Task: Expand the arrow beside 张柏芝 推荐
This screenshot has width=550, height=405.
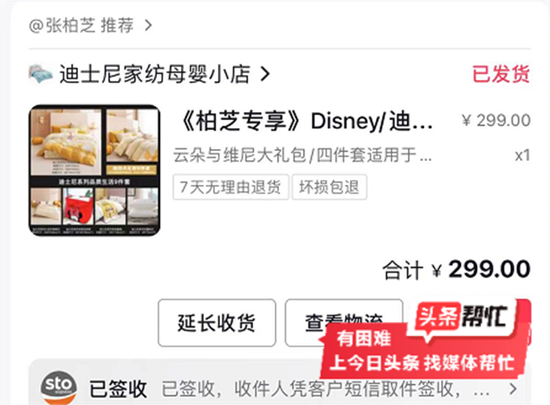Action: (x=149, y=25)
